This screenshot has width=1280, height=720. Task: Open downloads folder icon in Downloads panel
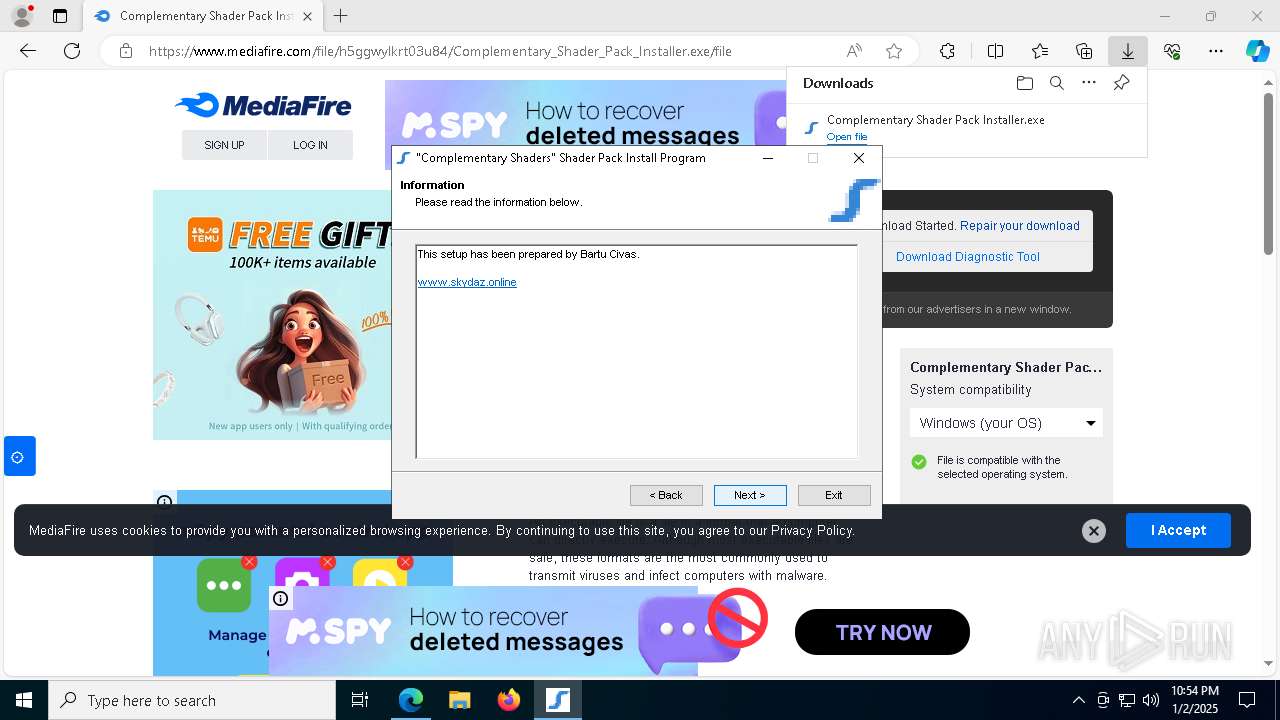click(1024, 83)
